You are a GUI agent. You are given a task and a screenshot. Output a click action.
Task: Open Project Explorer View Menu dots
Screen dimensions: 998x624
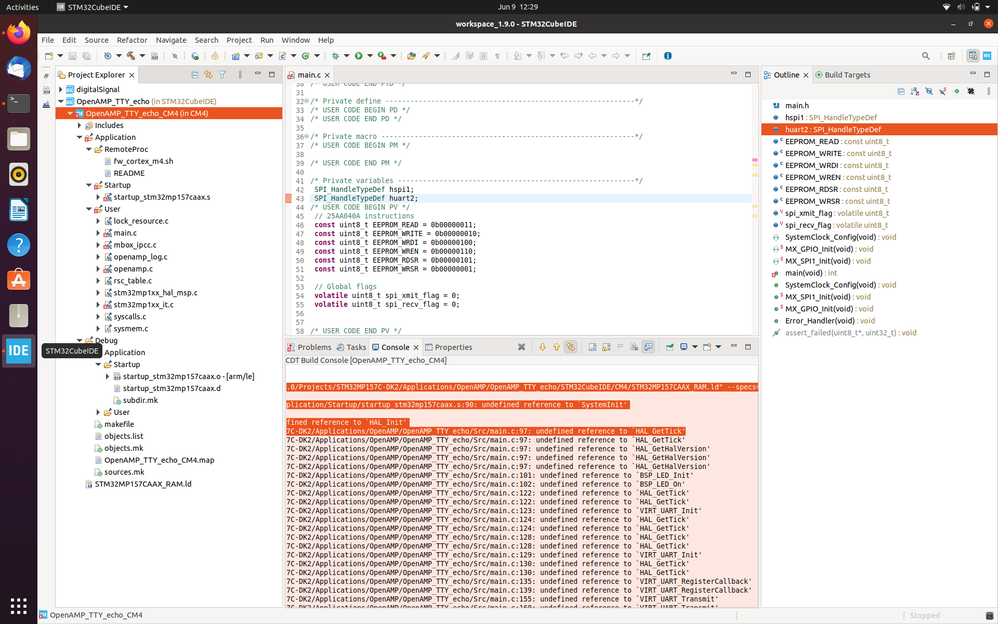click(240, 74)
